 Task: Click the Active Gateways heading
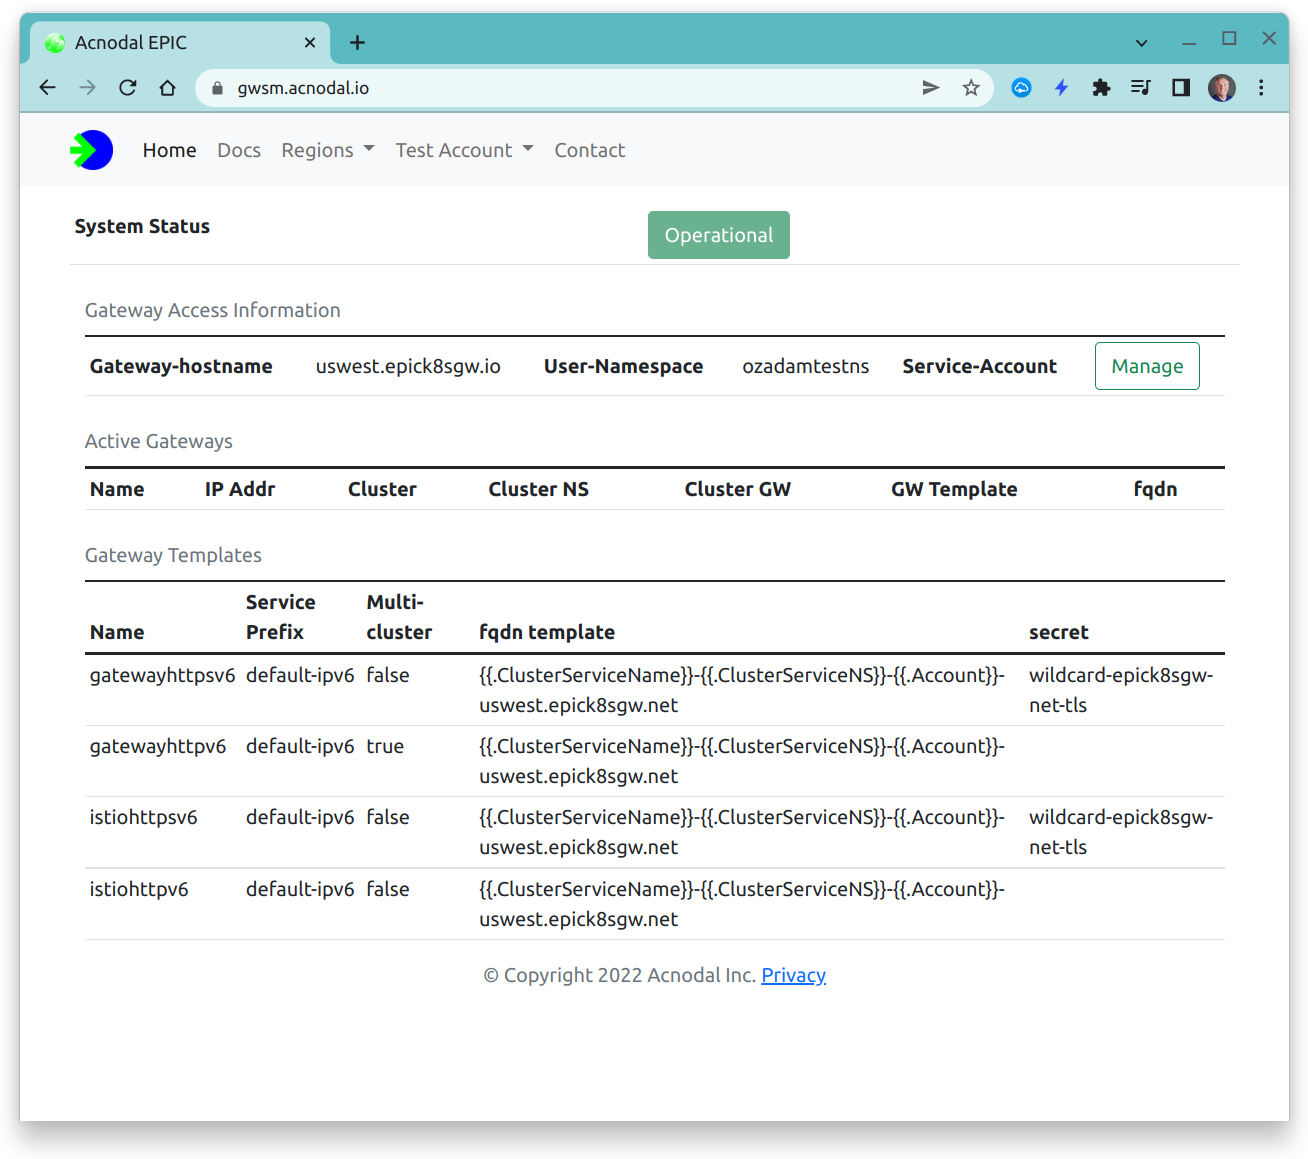(x=159, y=441)
